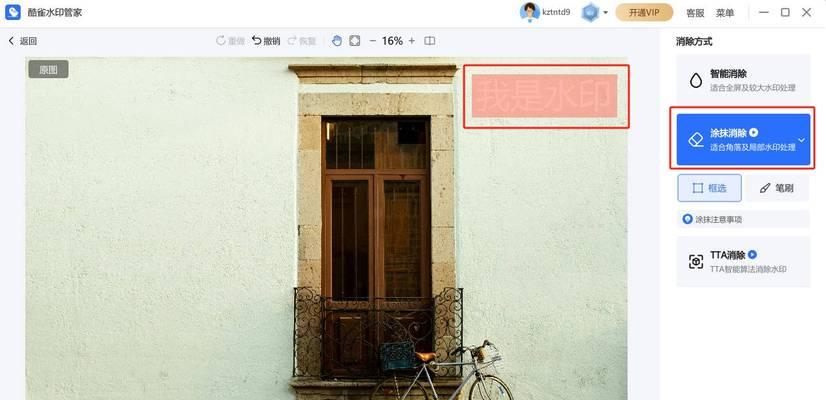Close the 酷雀水印管家 window

pyautogui.click(x=807, y=12)
